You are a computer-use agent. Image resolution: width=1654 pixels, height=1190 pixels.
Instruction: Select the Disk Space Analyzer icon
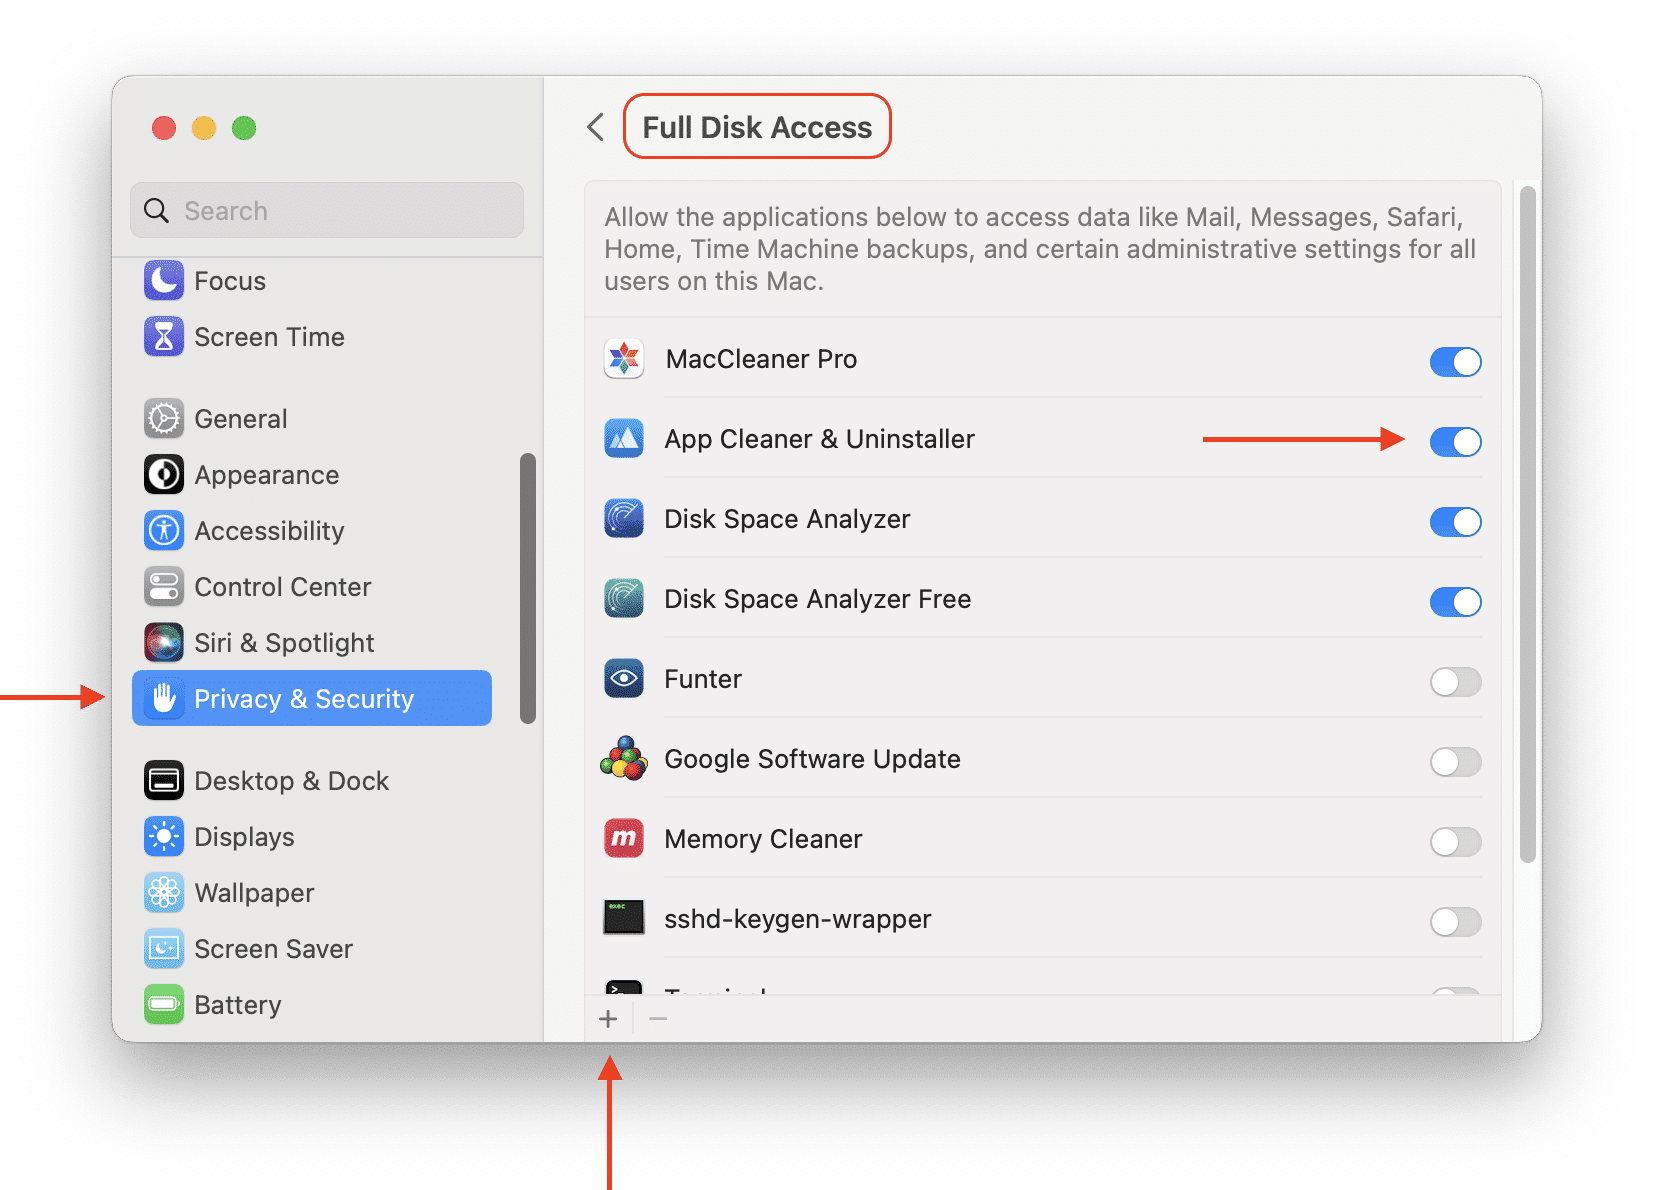tap(623, 520)
